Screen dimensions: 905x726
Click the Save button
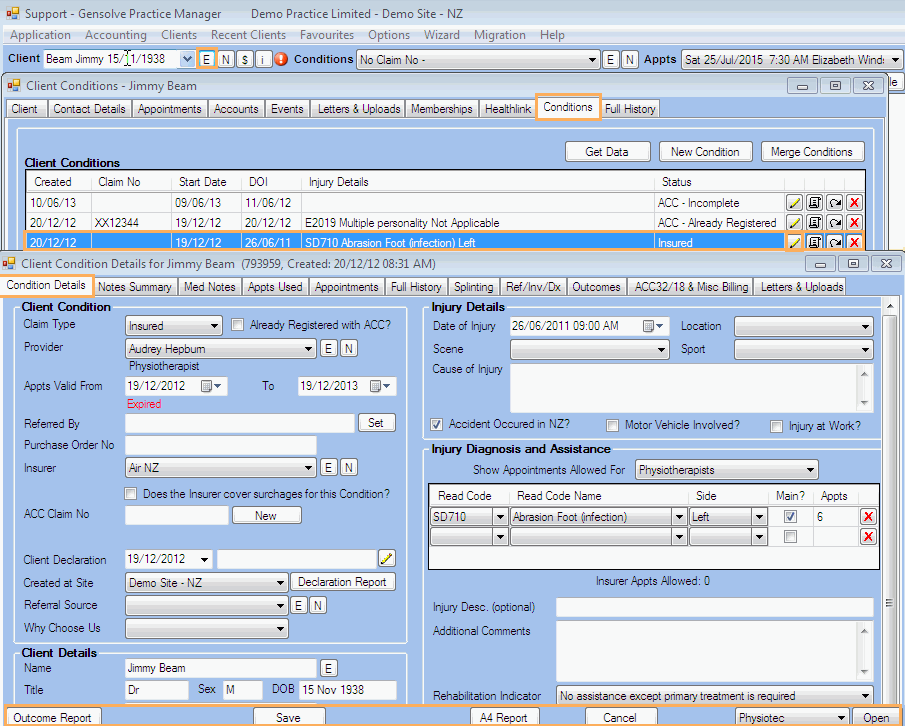point(289,717)
